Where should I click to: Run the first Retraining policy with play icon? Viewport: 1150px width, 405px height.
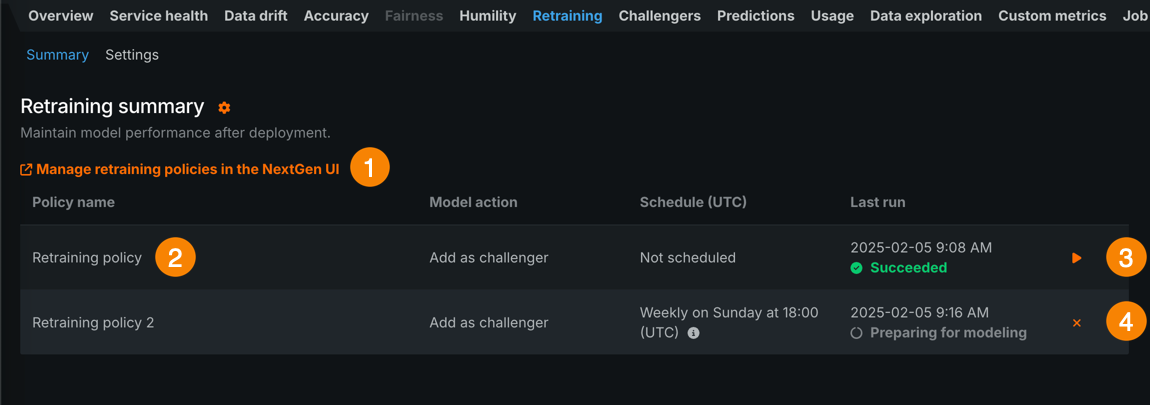coord(1077,258)
